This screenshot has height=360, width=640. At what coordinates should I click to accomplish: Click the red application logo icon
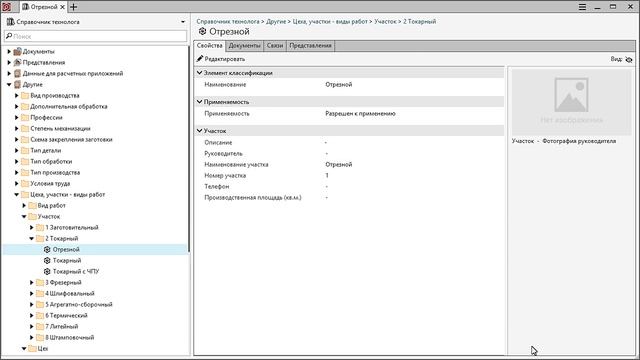(x=6, y=7)
